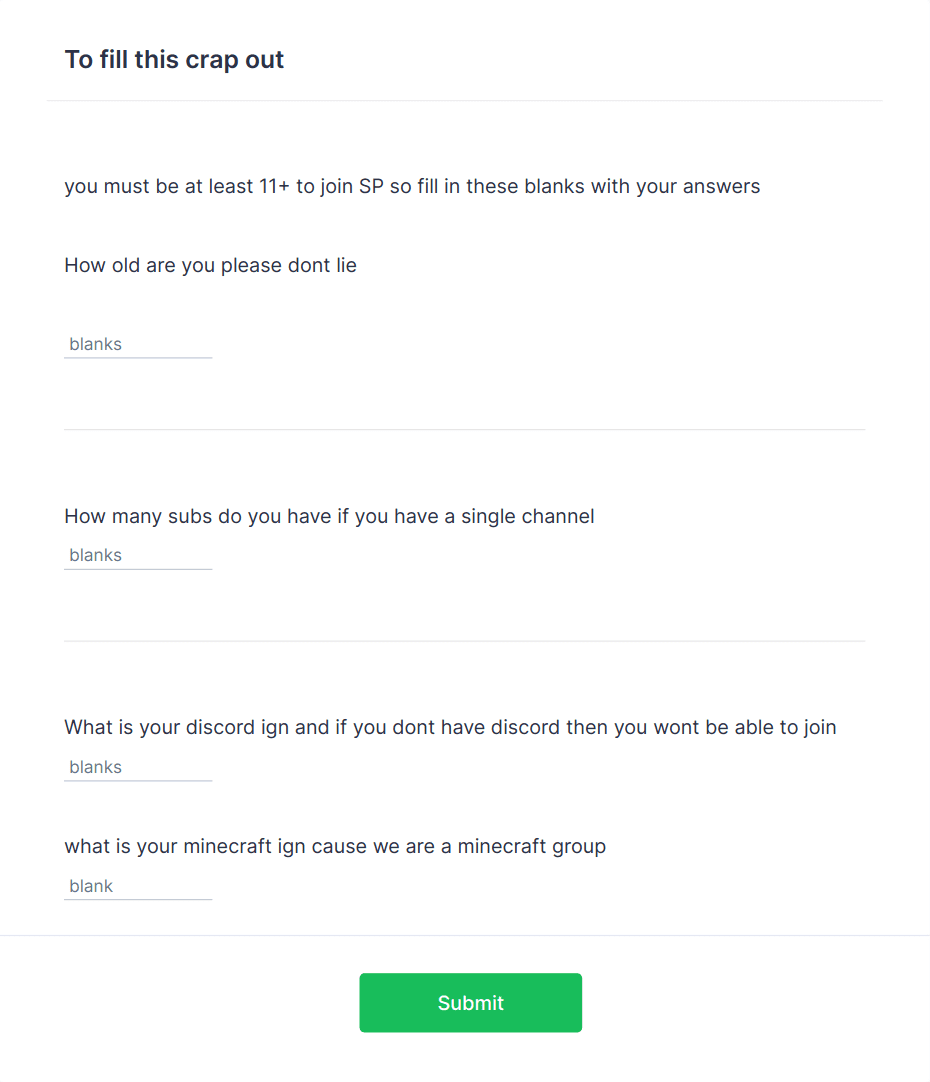Click the 'blank' placeholder under minecraft question
Viewport: 930px width, 1082px height.
[91, 886]
